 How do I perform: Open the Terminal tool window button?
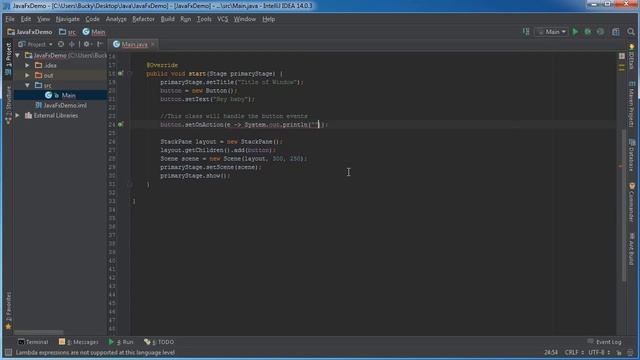click(x=33, y=342)
